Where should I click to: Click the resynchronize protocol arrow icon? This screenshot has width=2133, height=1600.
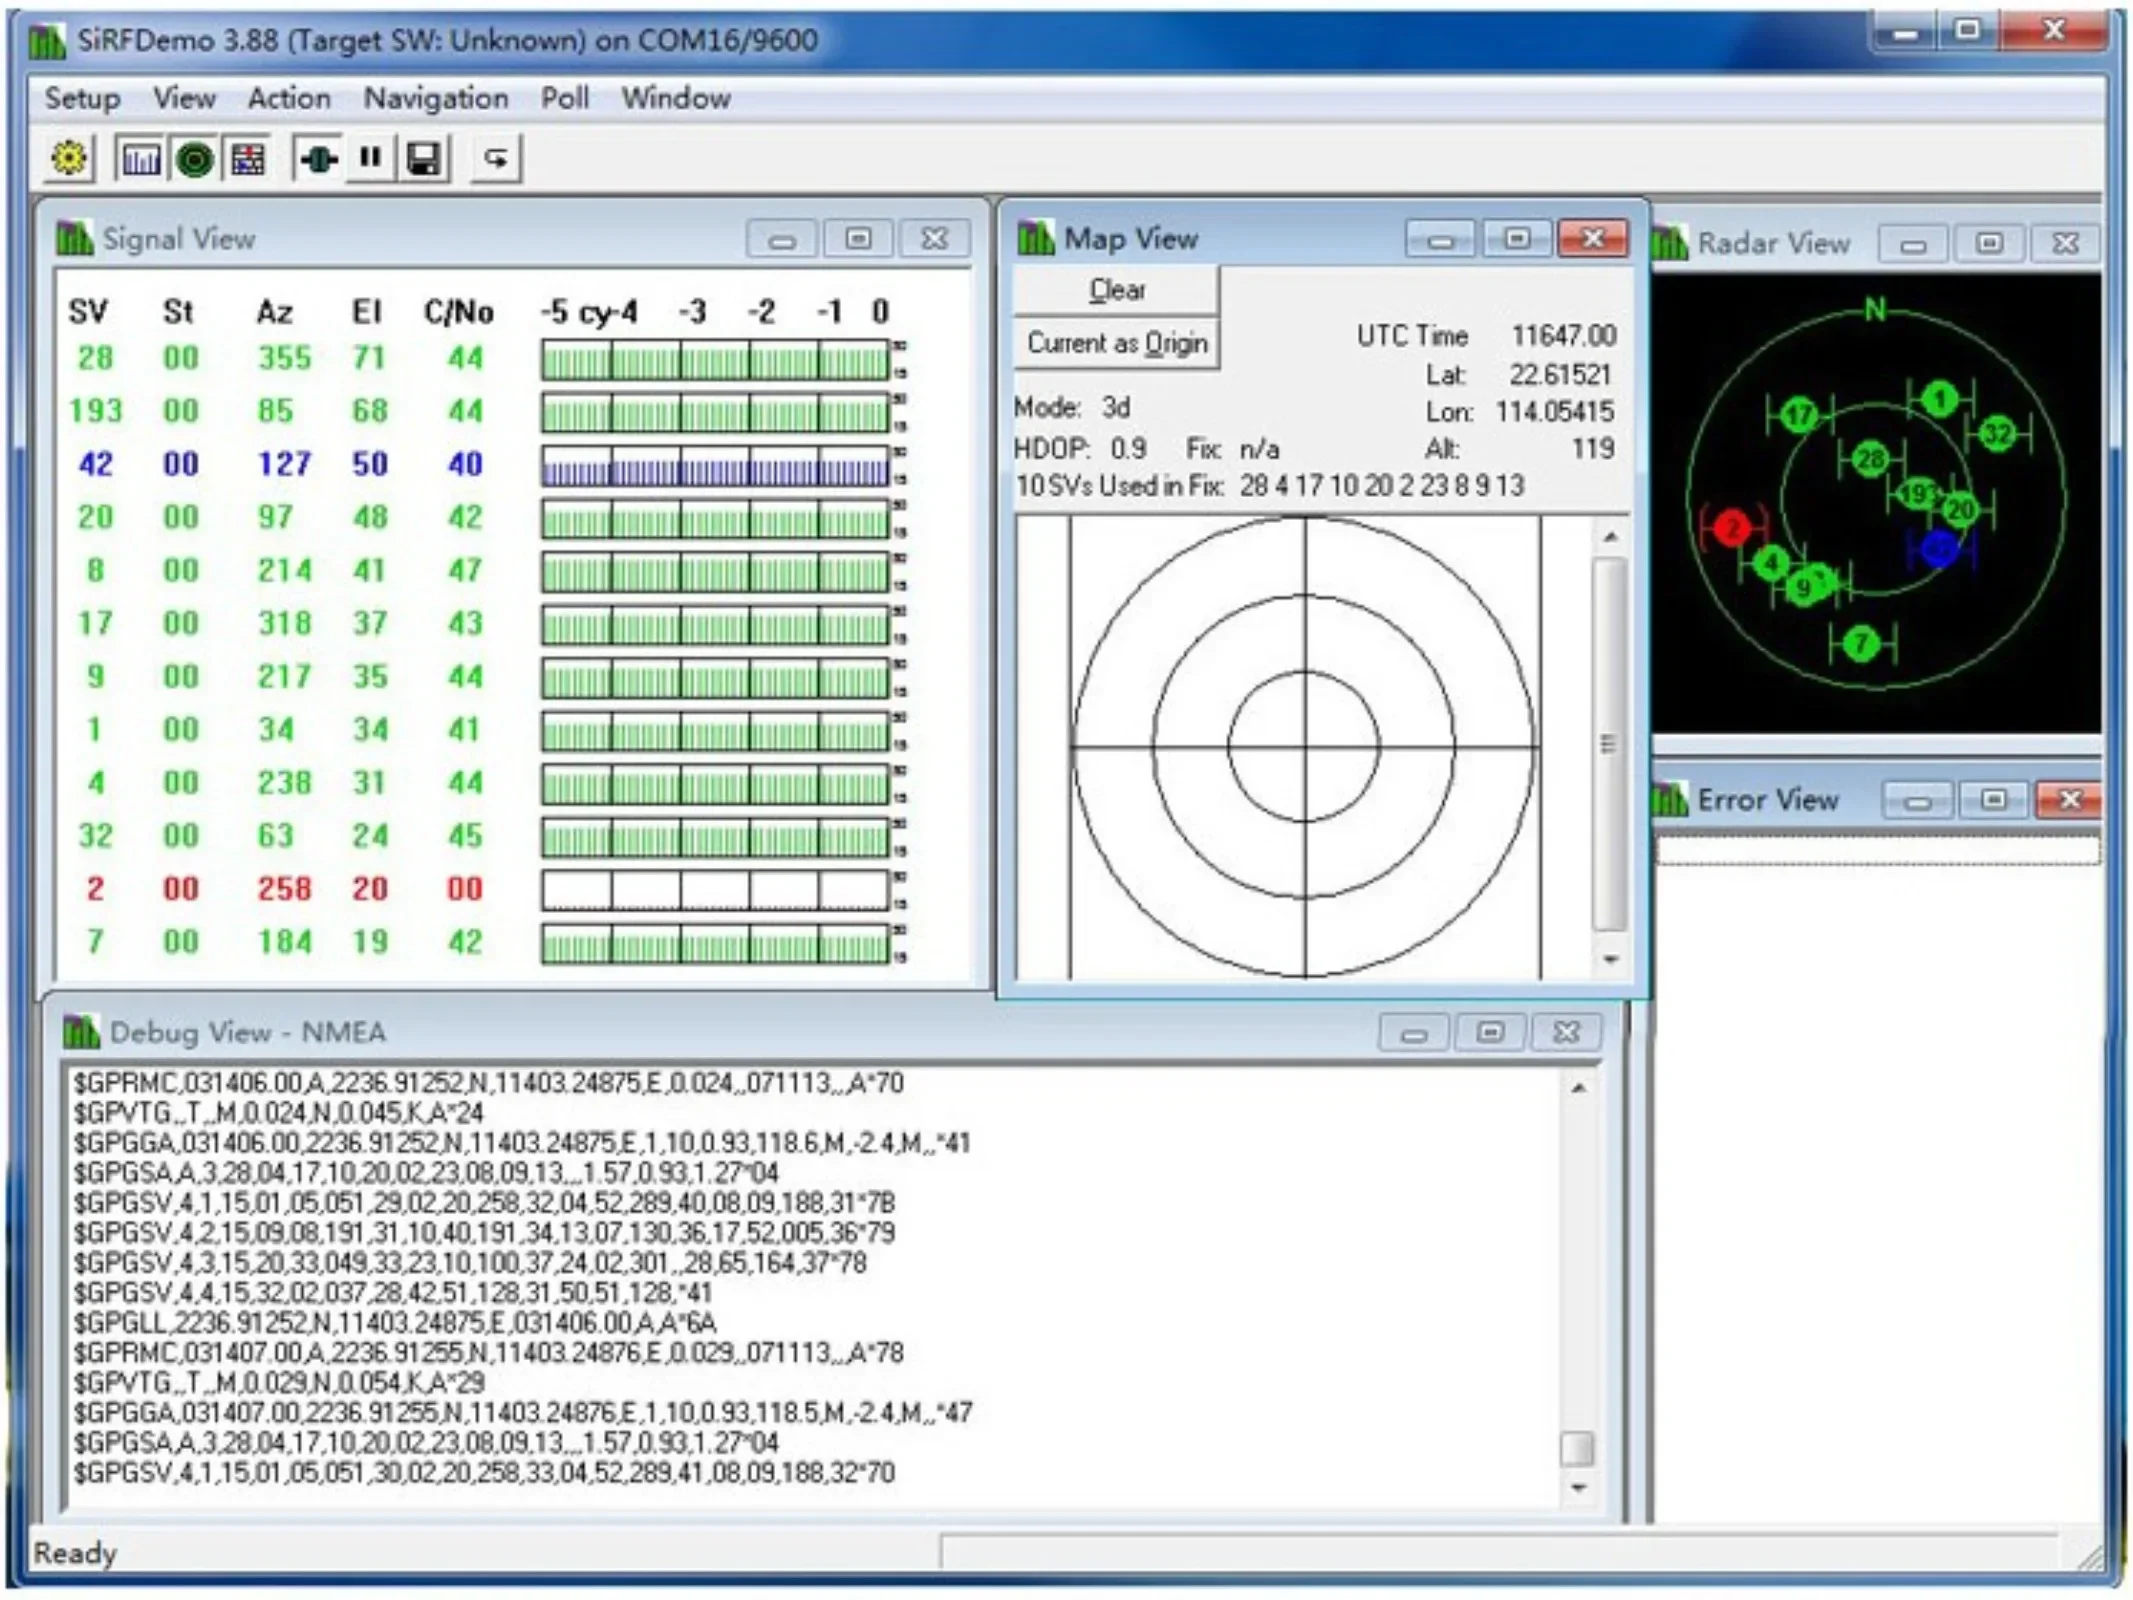497,158
